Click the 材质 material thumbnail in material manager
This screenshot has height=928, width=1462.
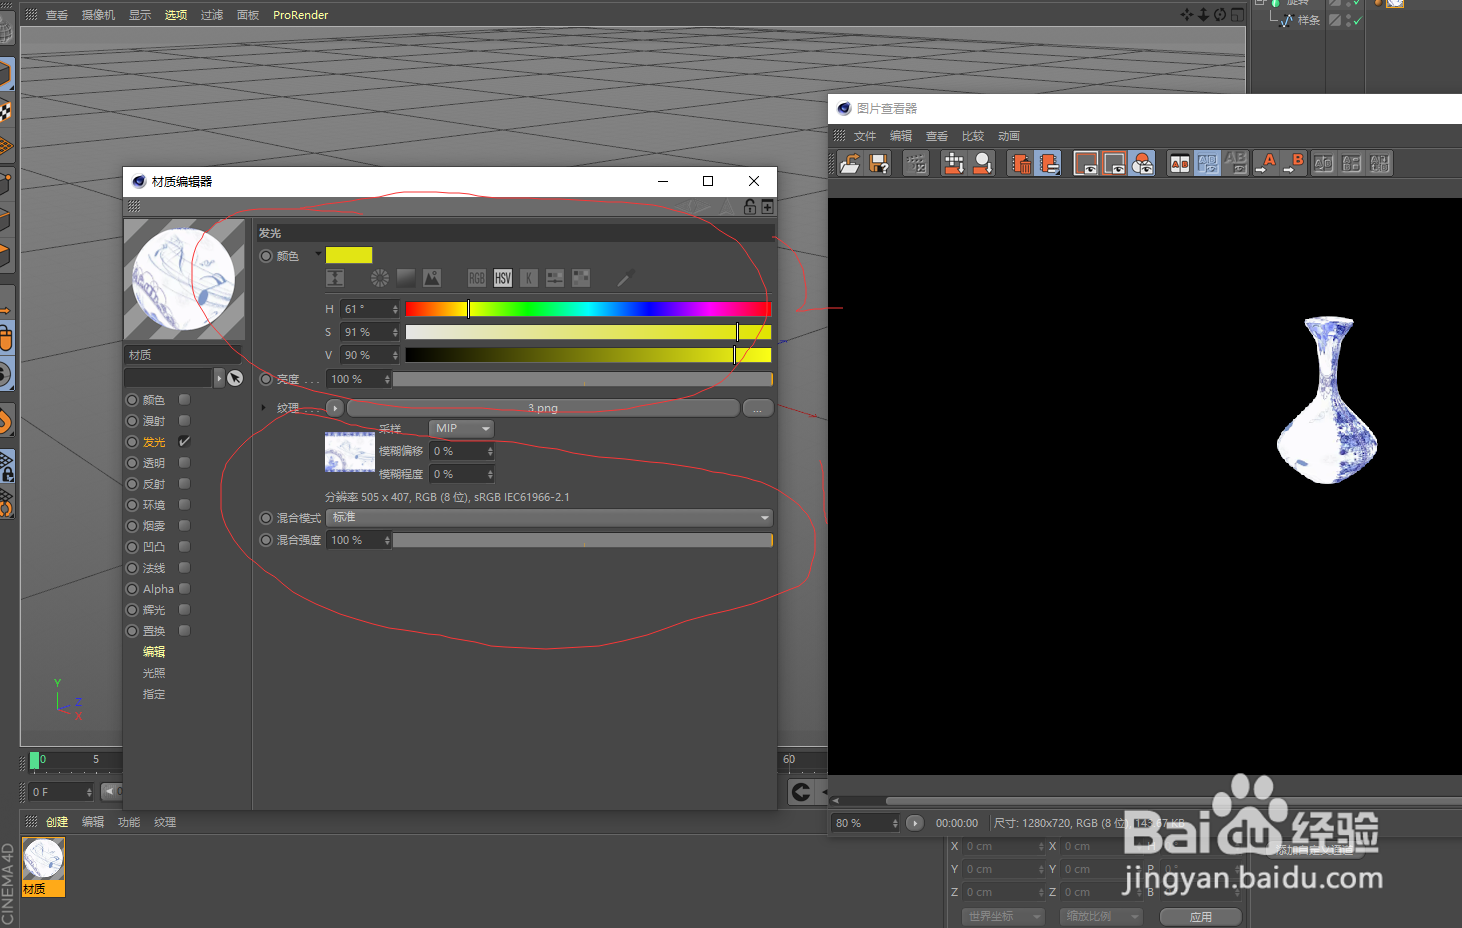(42, 860)
